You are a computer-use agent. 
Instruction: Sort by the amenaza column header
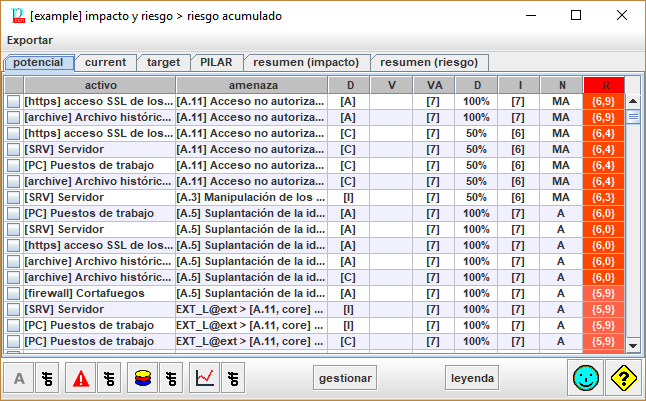(252, 85)
